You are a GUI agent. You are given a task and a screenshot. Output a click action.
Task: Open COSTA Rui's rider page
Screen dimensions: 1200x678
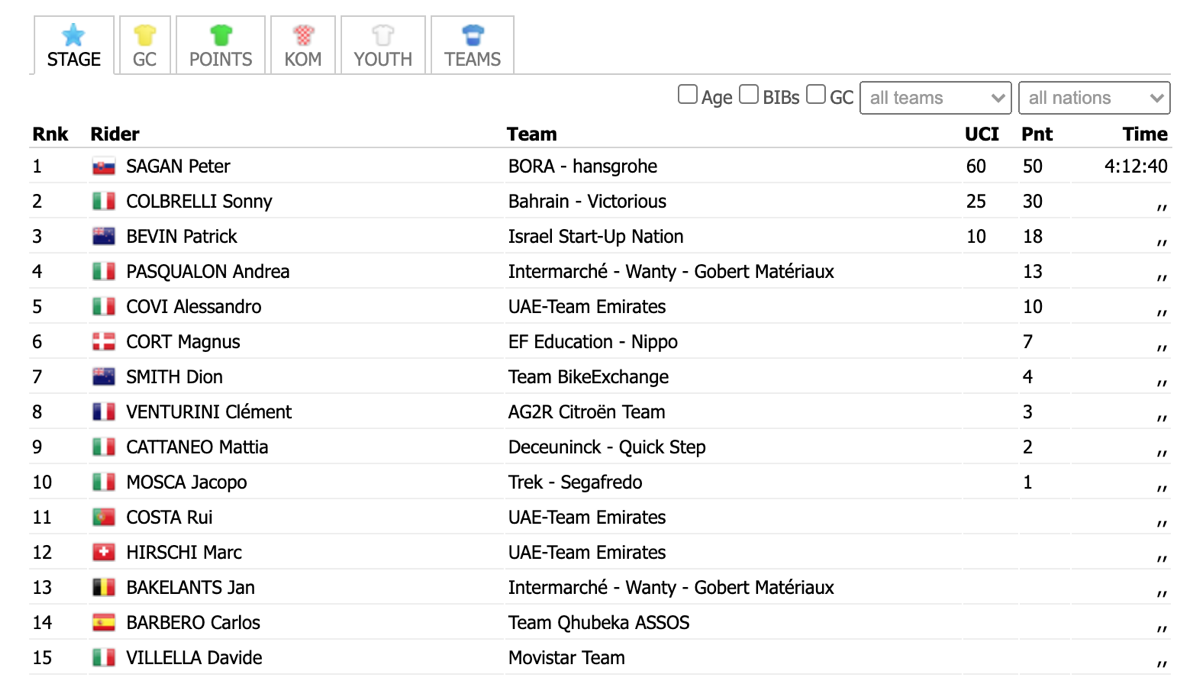pyautogui.click(x=169, y=517)
